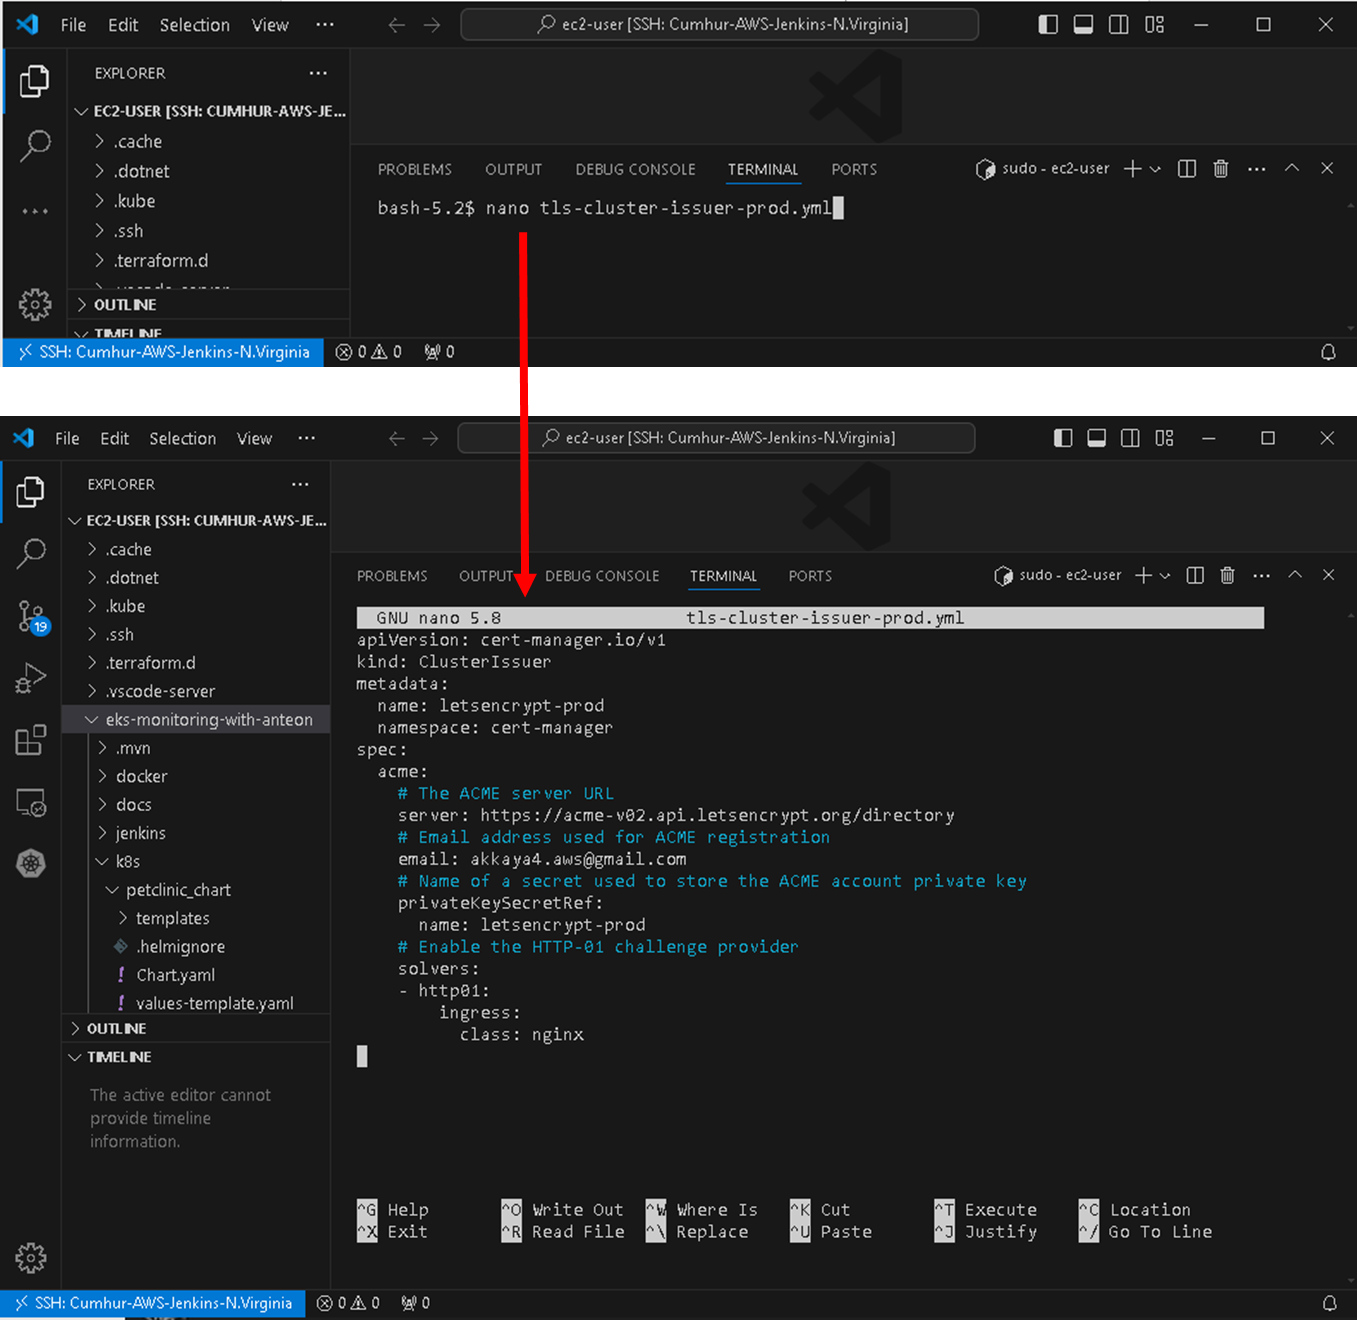
Task: Open the Run and Debug view
Action: click(x=31, y=678)
